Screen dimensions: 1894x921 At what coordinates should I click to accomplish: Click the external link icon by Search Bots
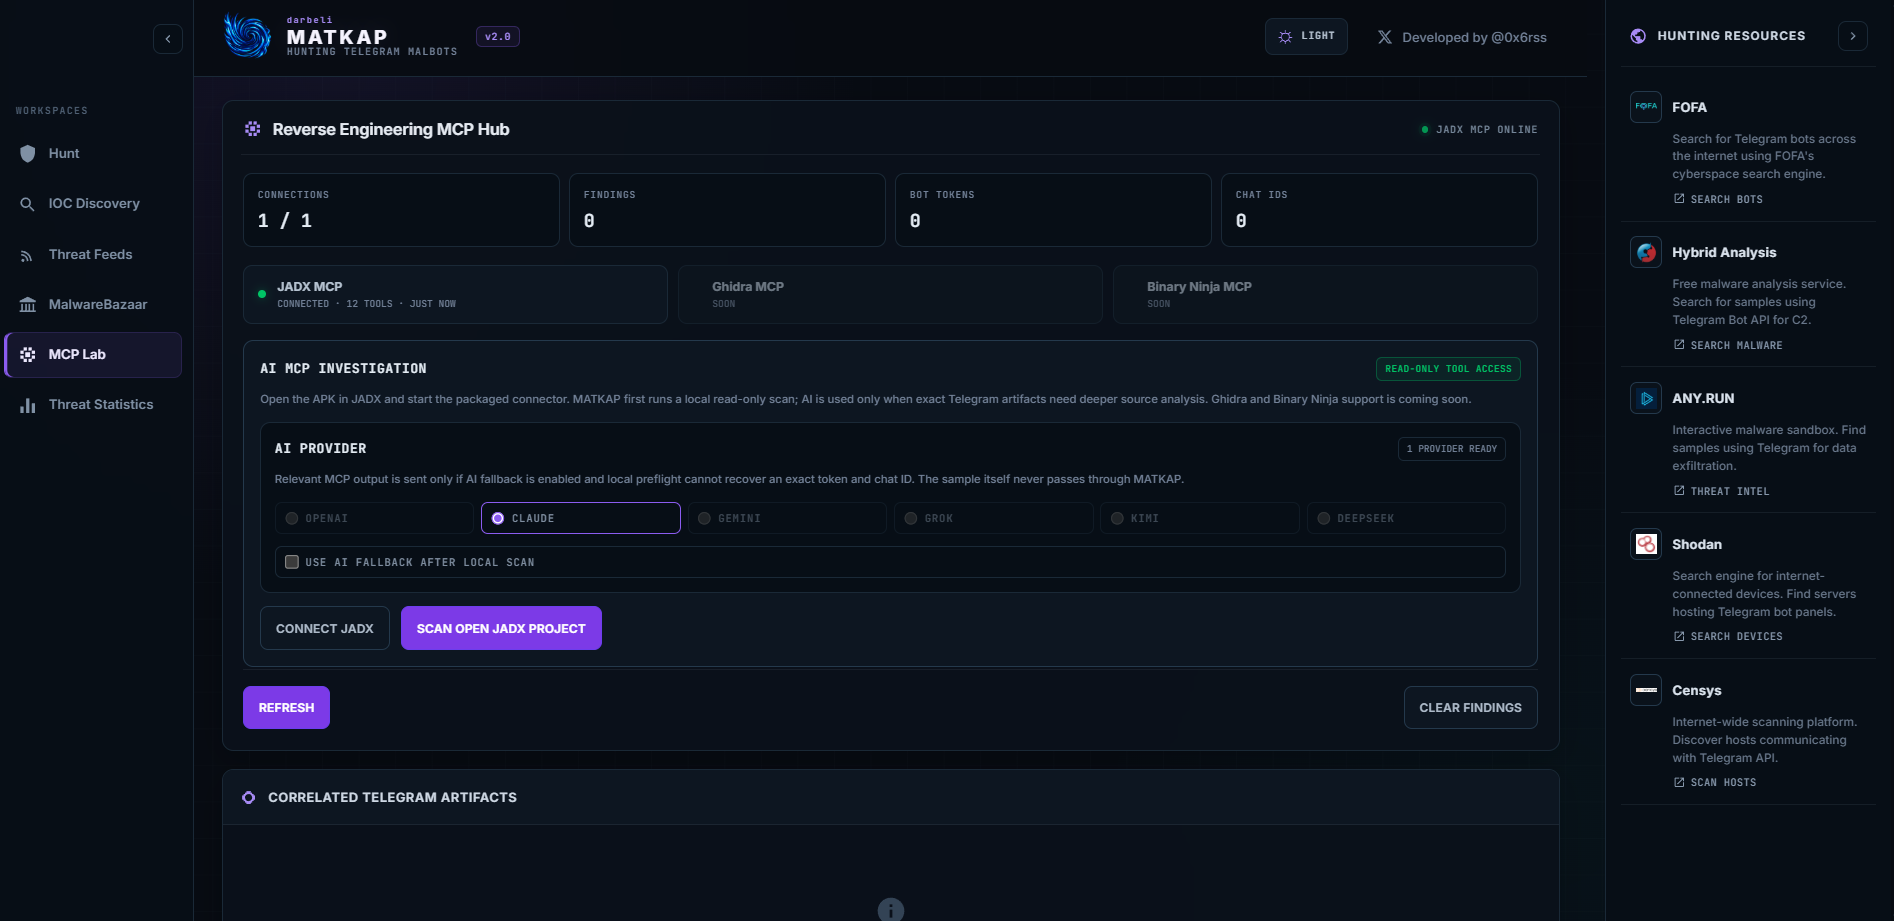(x=1679, y=199)
